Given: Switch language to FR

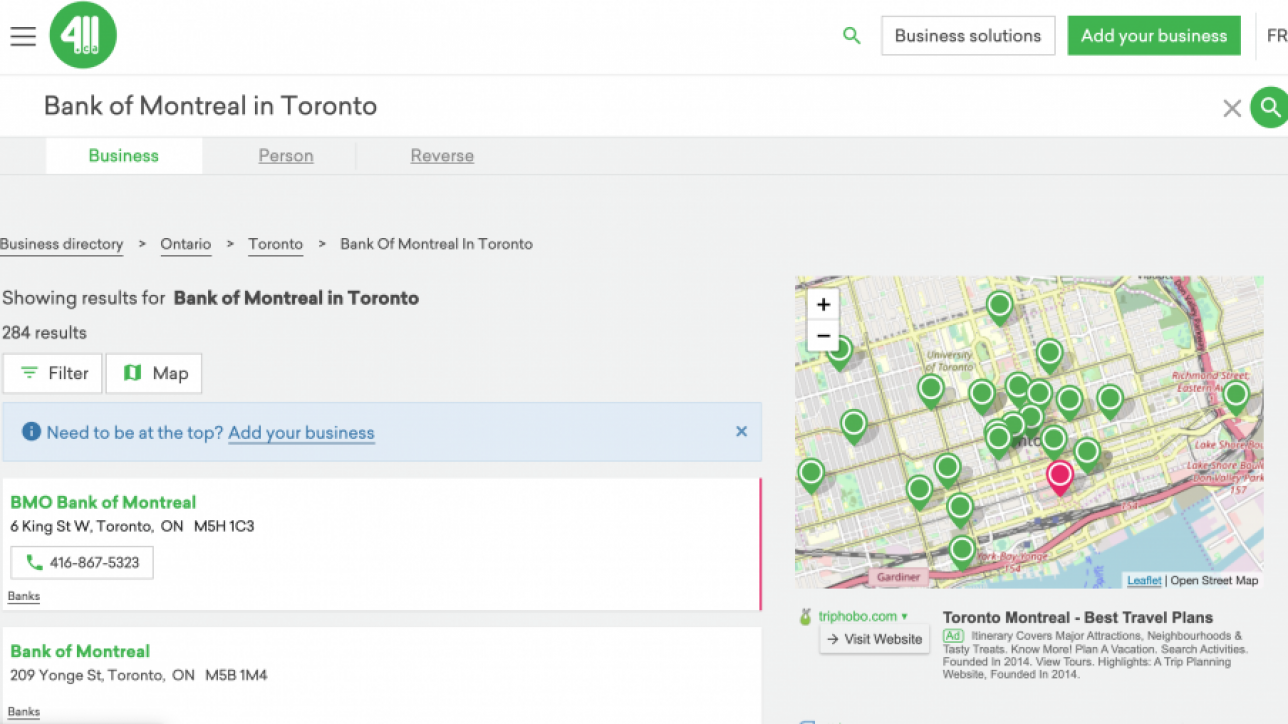Looking at the screenshot, I should click(1277, 36).
